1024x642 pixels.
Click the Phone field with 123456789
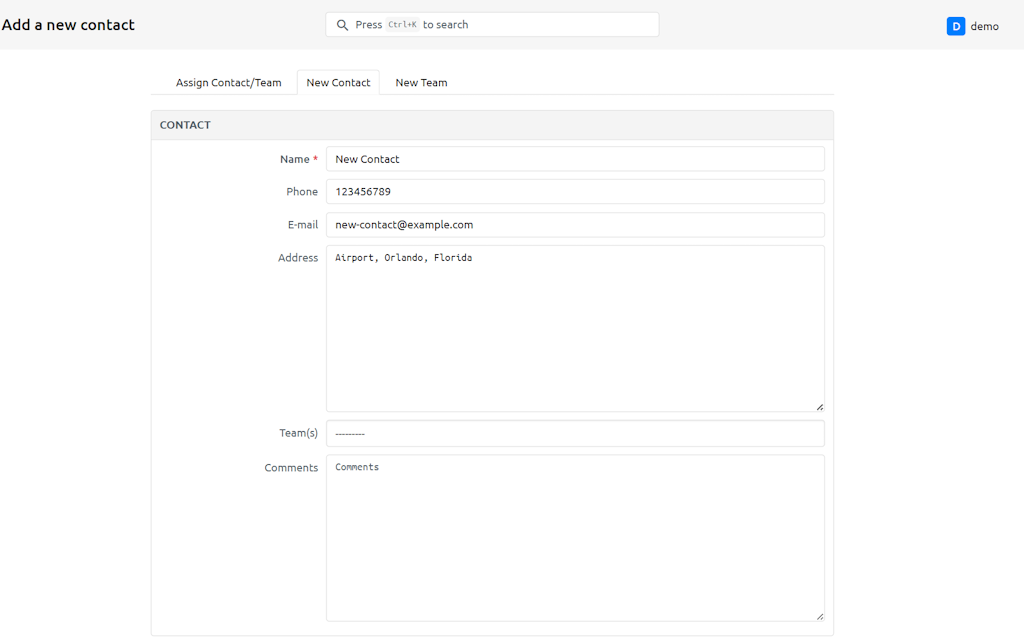(x=575, y=192)
